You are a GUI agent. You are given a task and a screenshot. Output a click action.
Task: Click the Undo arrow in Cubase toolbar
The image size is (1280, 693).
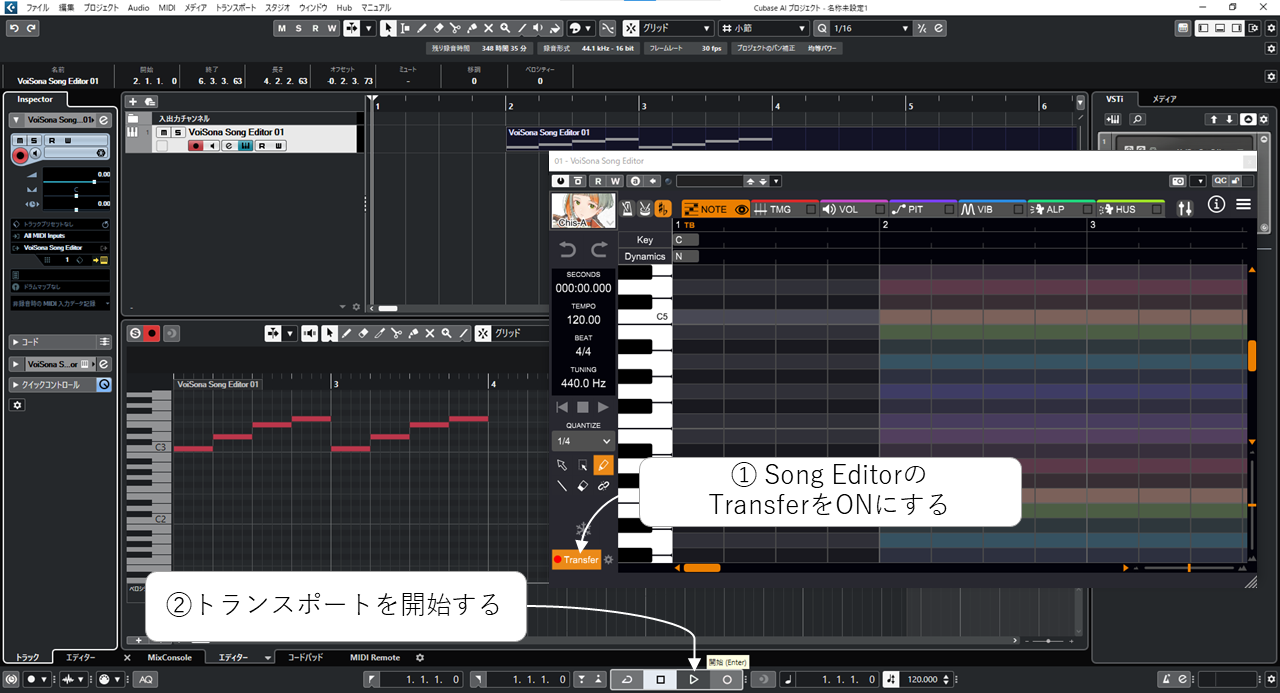tap(14, 28)
